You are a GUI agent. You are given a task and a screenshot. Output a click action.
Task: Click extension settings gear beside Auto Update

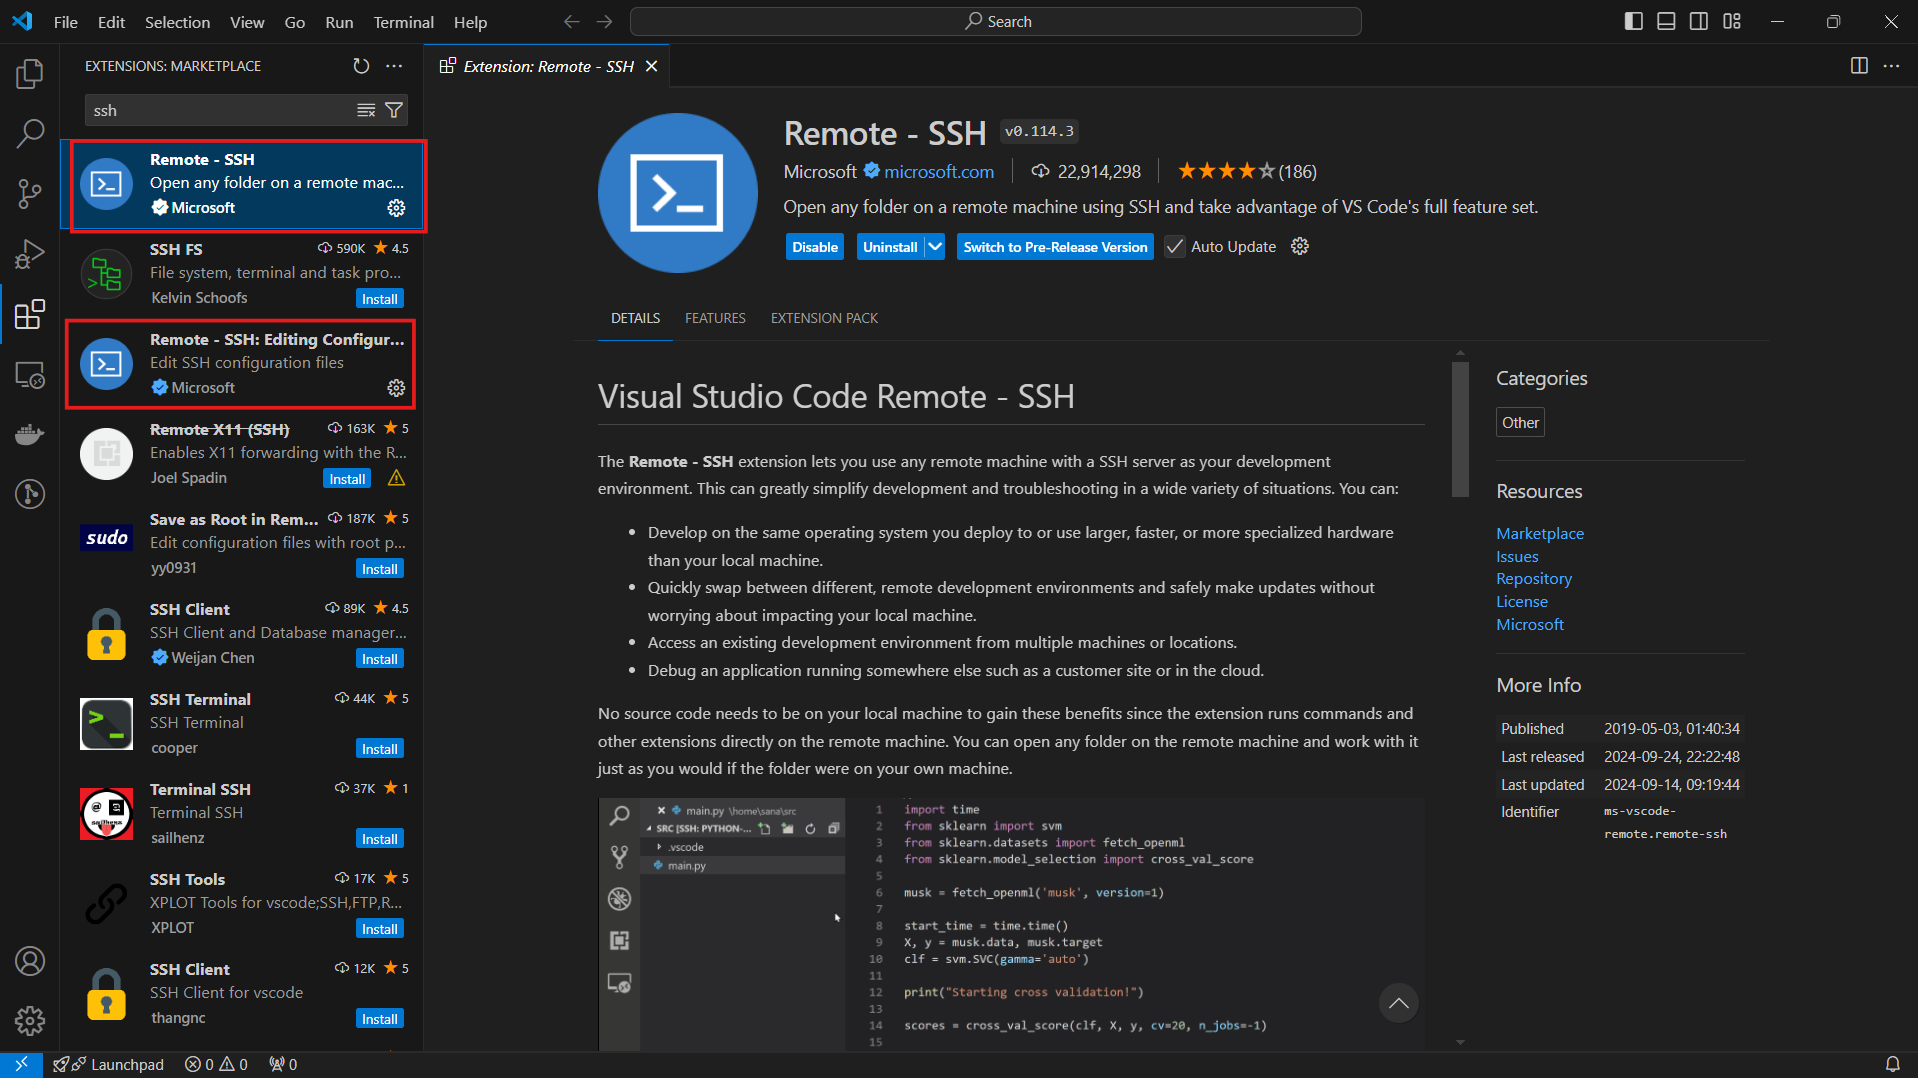tap(1299, 246)
